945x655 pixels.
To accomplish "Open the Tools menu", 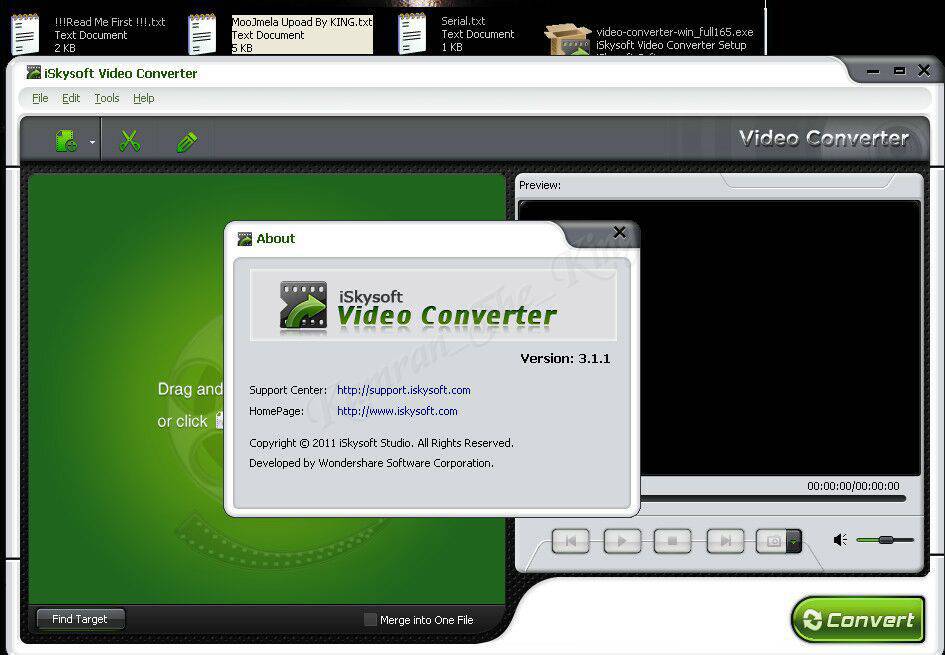I will click(107, 98).
